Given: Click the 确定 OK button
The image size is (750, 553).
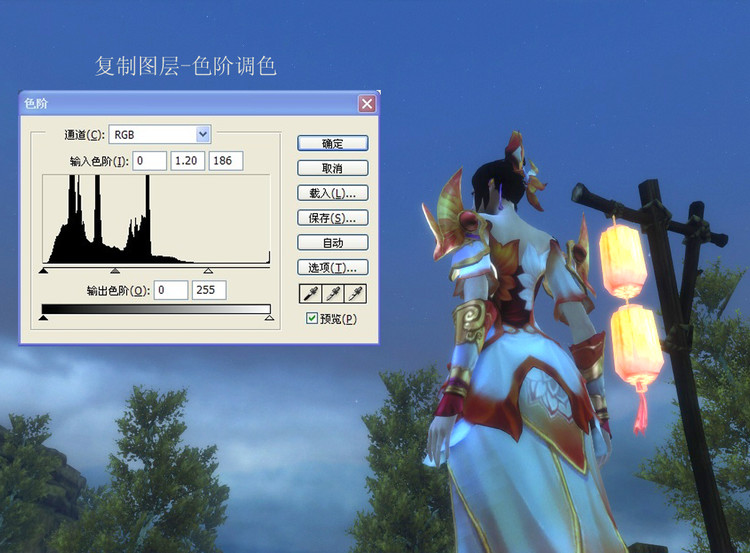Looking at the screenshot, I should point(332,143).
